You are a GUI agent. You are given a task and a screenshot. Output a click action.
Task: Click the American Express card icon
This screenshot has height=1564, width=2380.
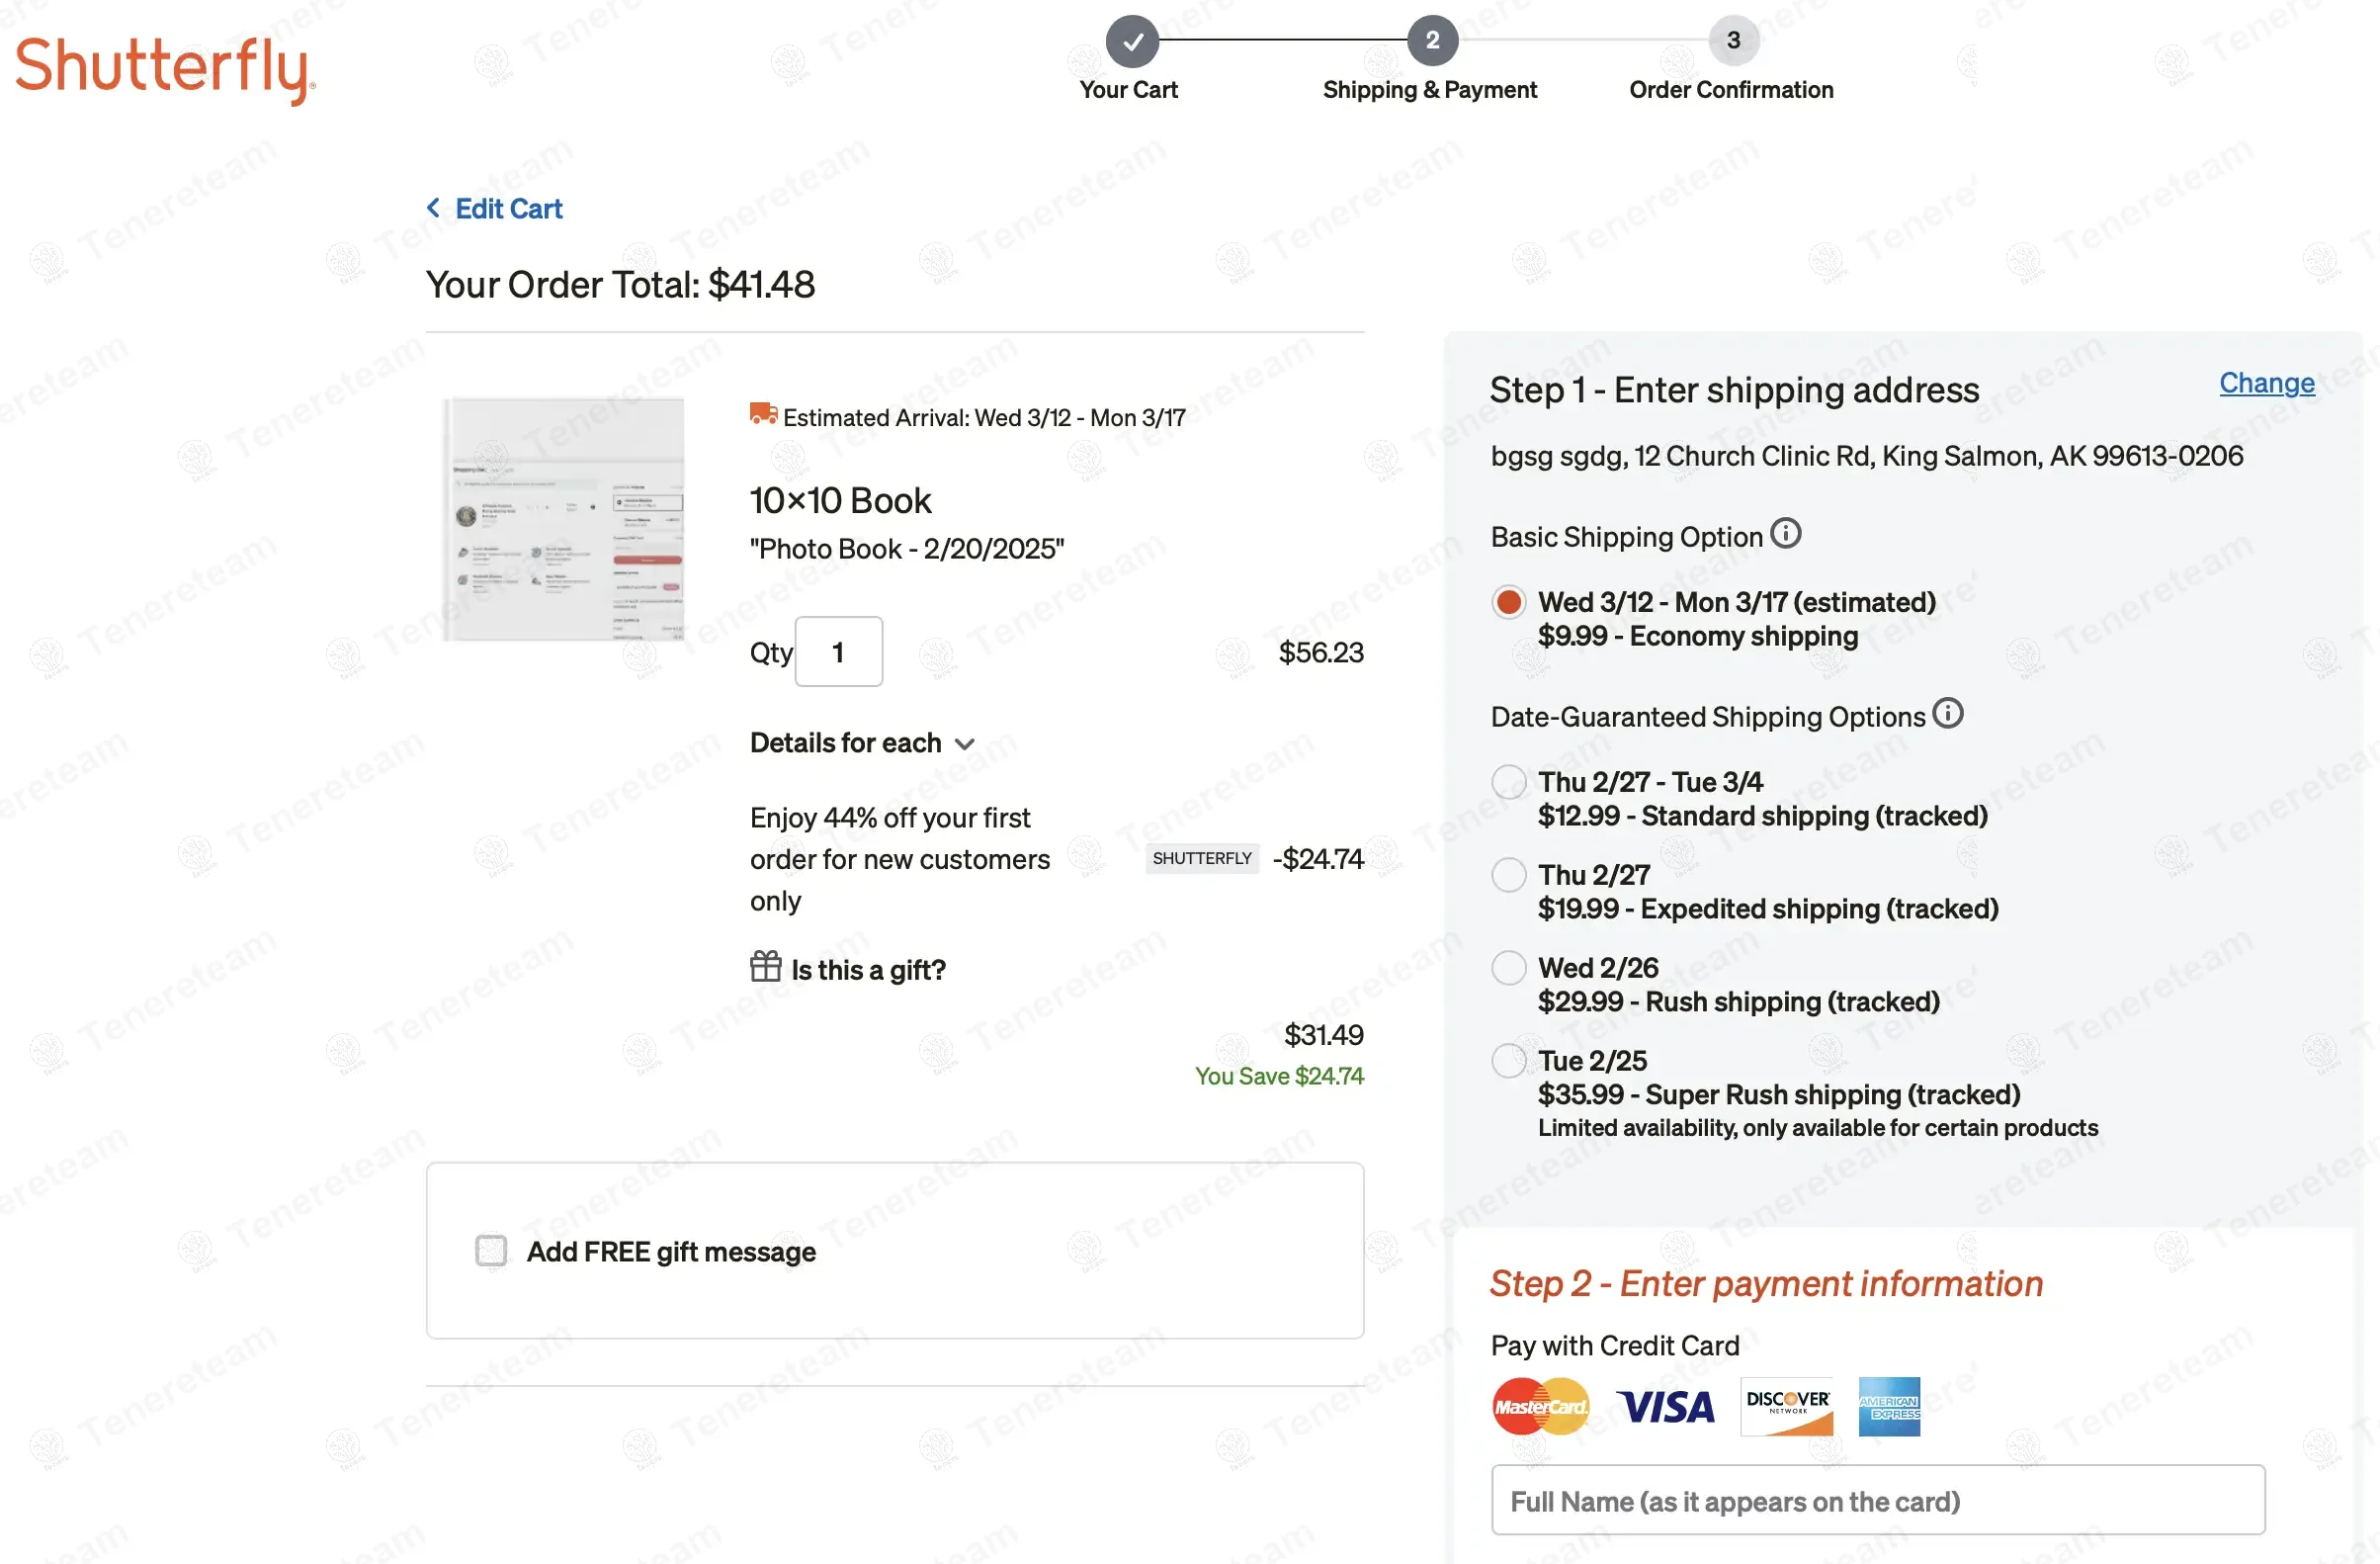1889,1406
